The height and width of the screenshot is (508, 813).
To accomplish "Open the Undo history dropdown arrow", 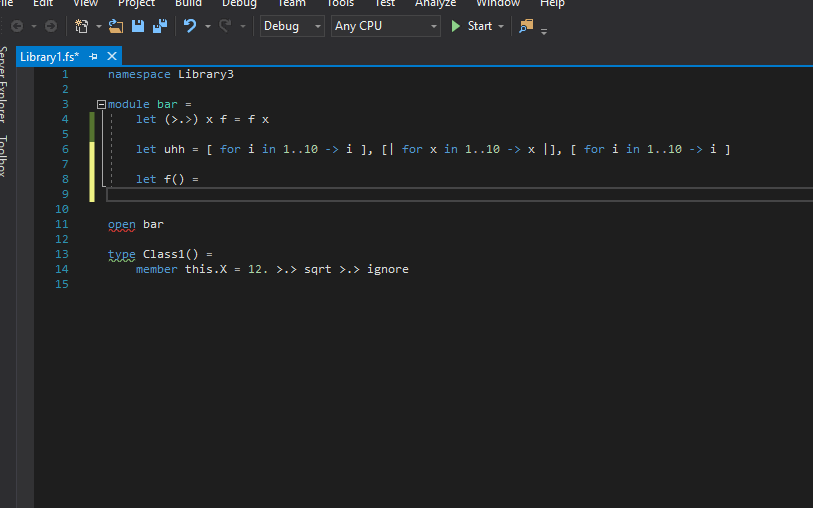I will pyautogui.click(x=207, y=26).
